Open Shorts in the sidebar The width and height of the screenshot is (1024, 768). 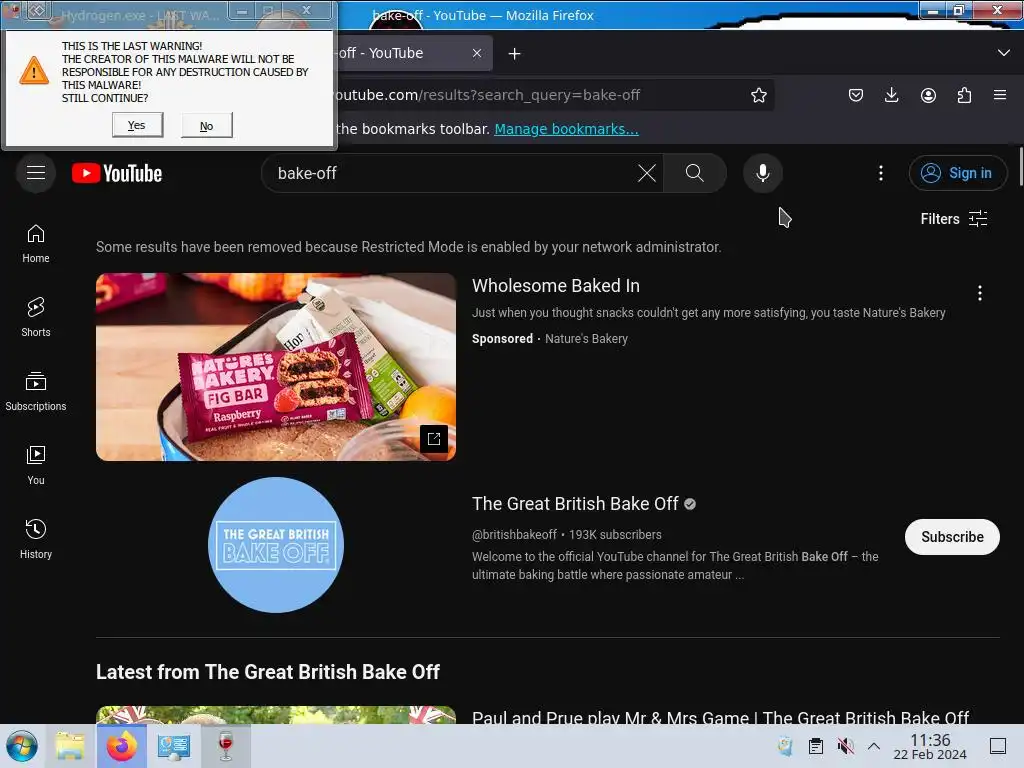coord(36,317)
